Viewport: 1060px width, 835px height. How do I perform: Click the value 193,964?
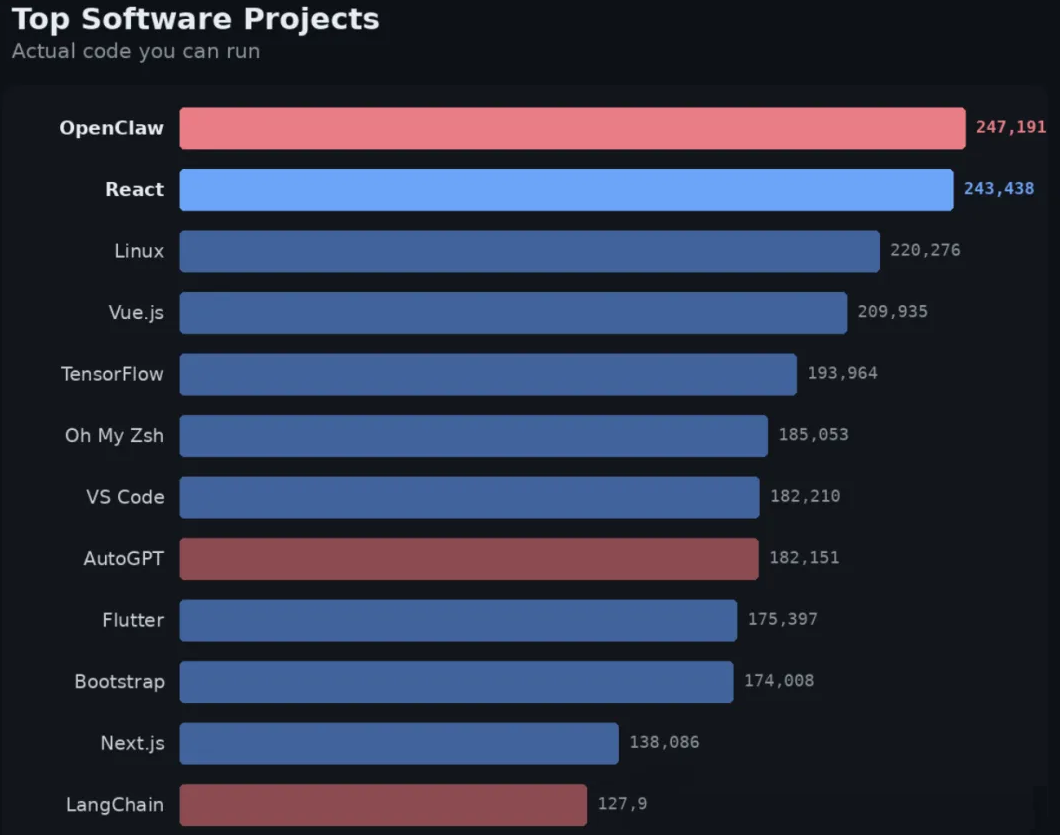pyautogui.click(x=842, y=373)
